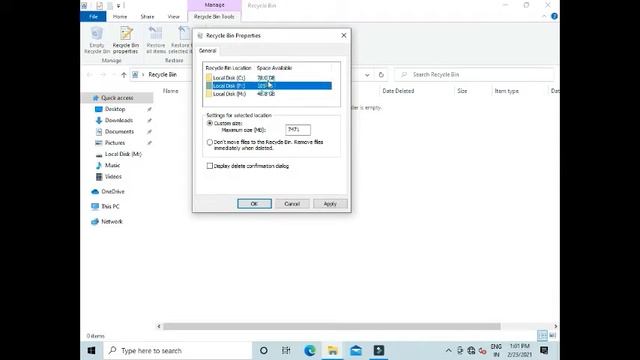Switch to the View ribbon tab
The width and height of the screenshot is (640, 360).
coord(173,17)
